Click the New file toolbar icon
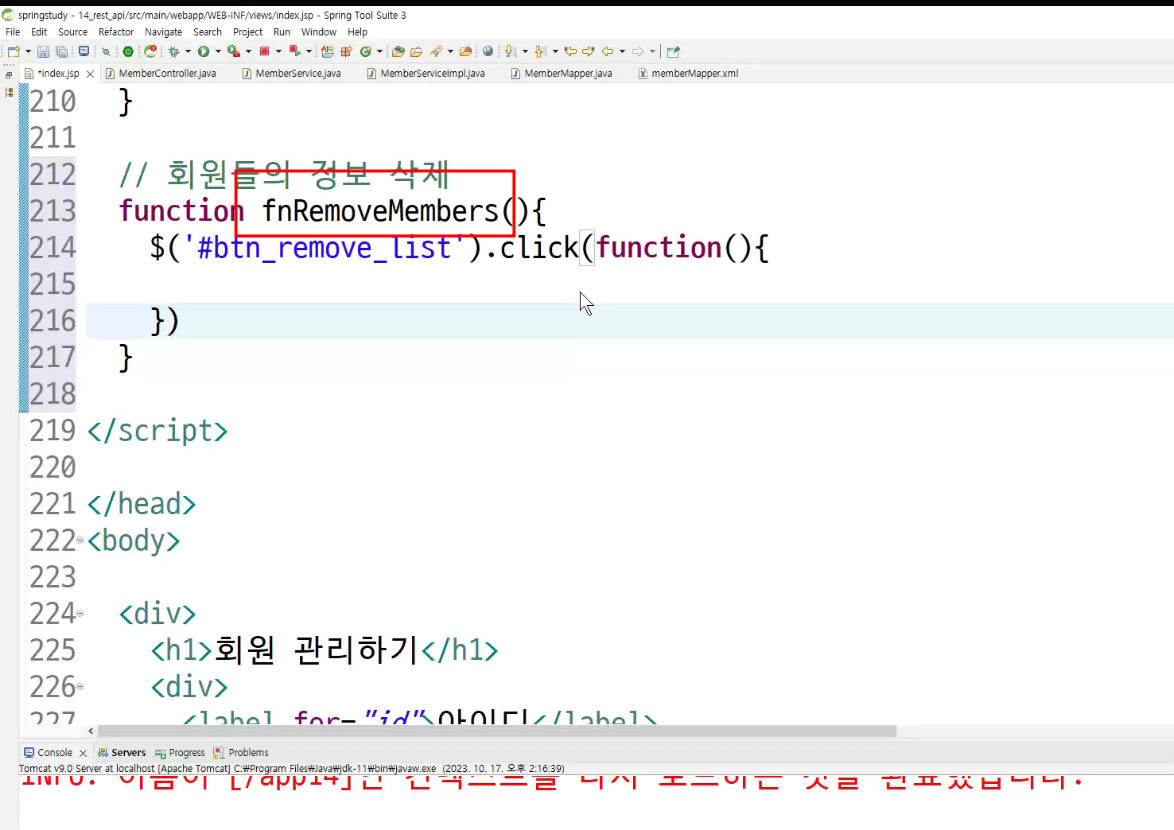1174x830 pixels. click(13, 52)
